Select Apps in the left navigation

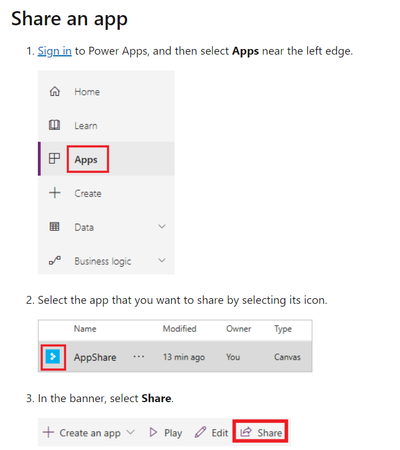pos(86,160)
